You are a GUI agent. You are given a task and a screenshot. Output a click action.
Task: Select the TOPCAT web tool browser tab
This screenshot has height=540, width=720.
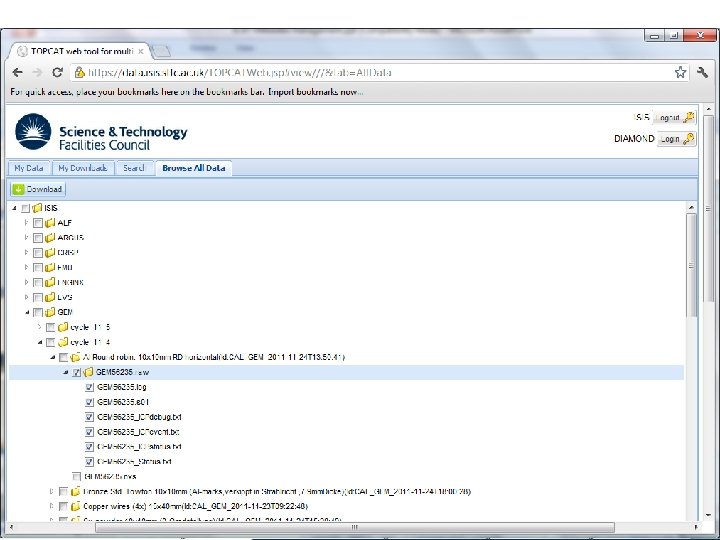(x=80, y=51)
